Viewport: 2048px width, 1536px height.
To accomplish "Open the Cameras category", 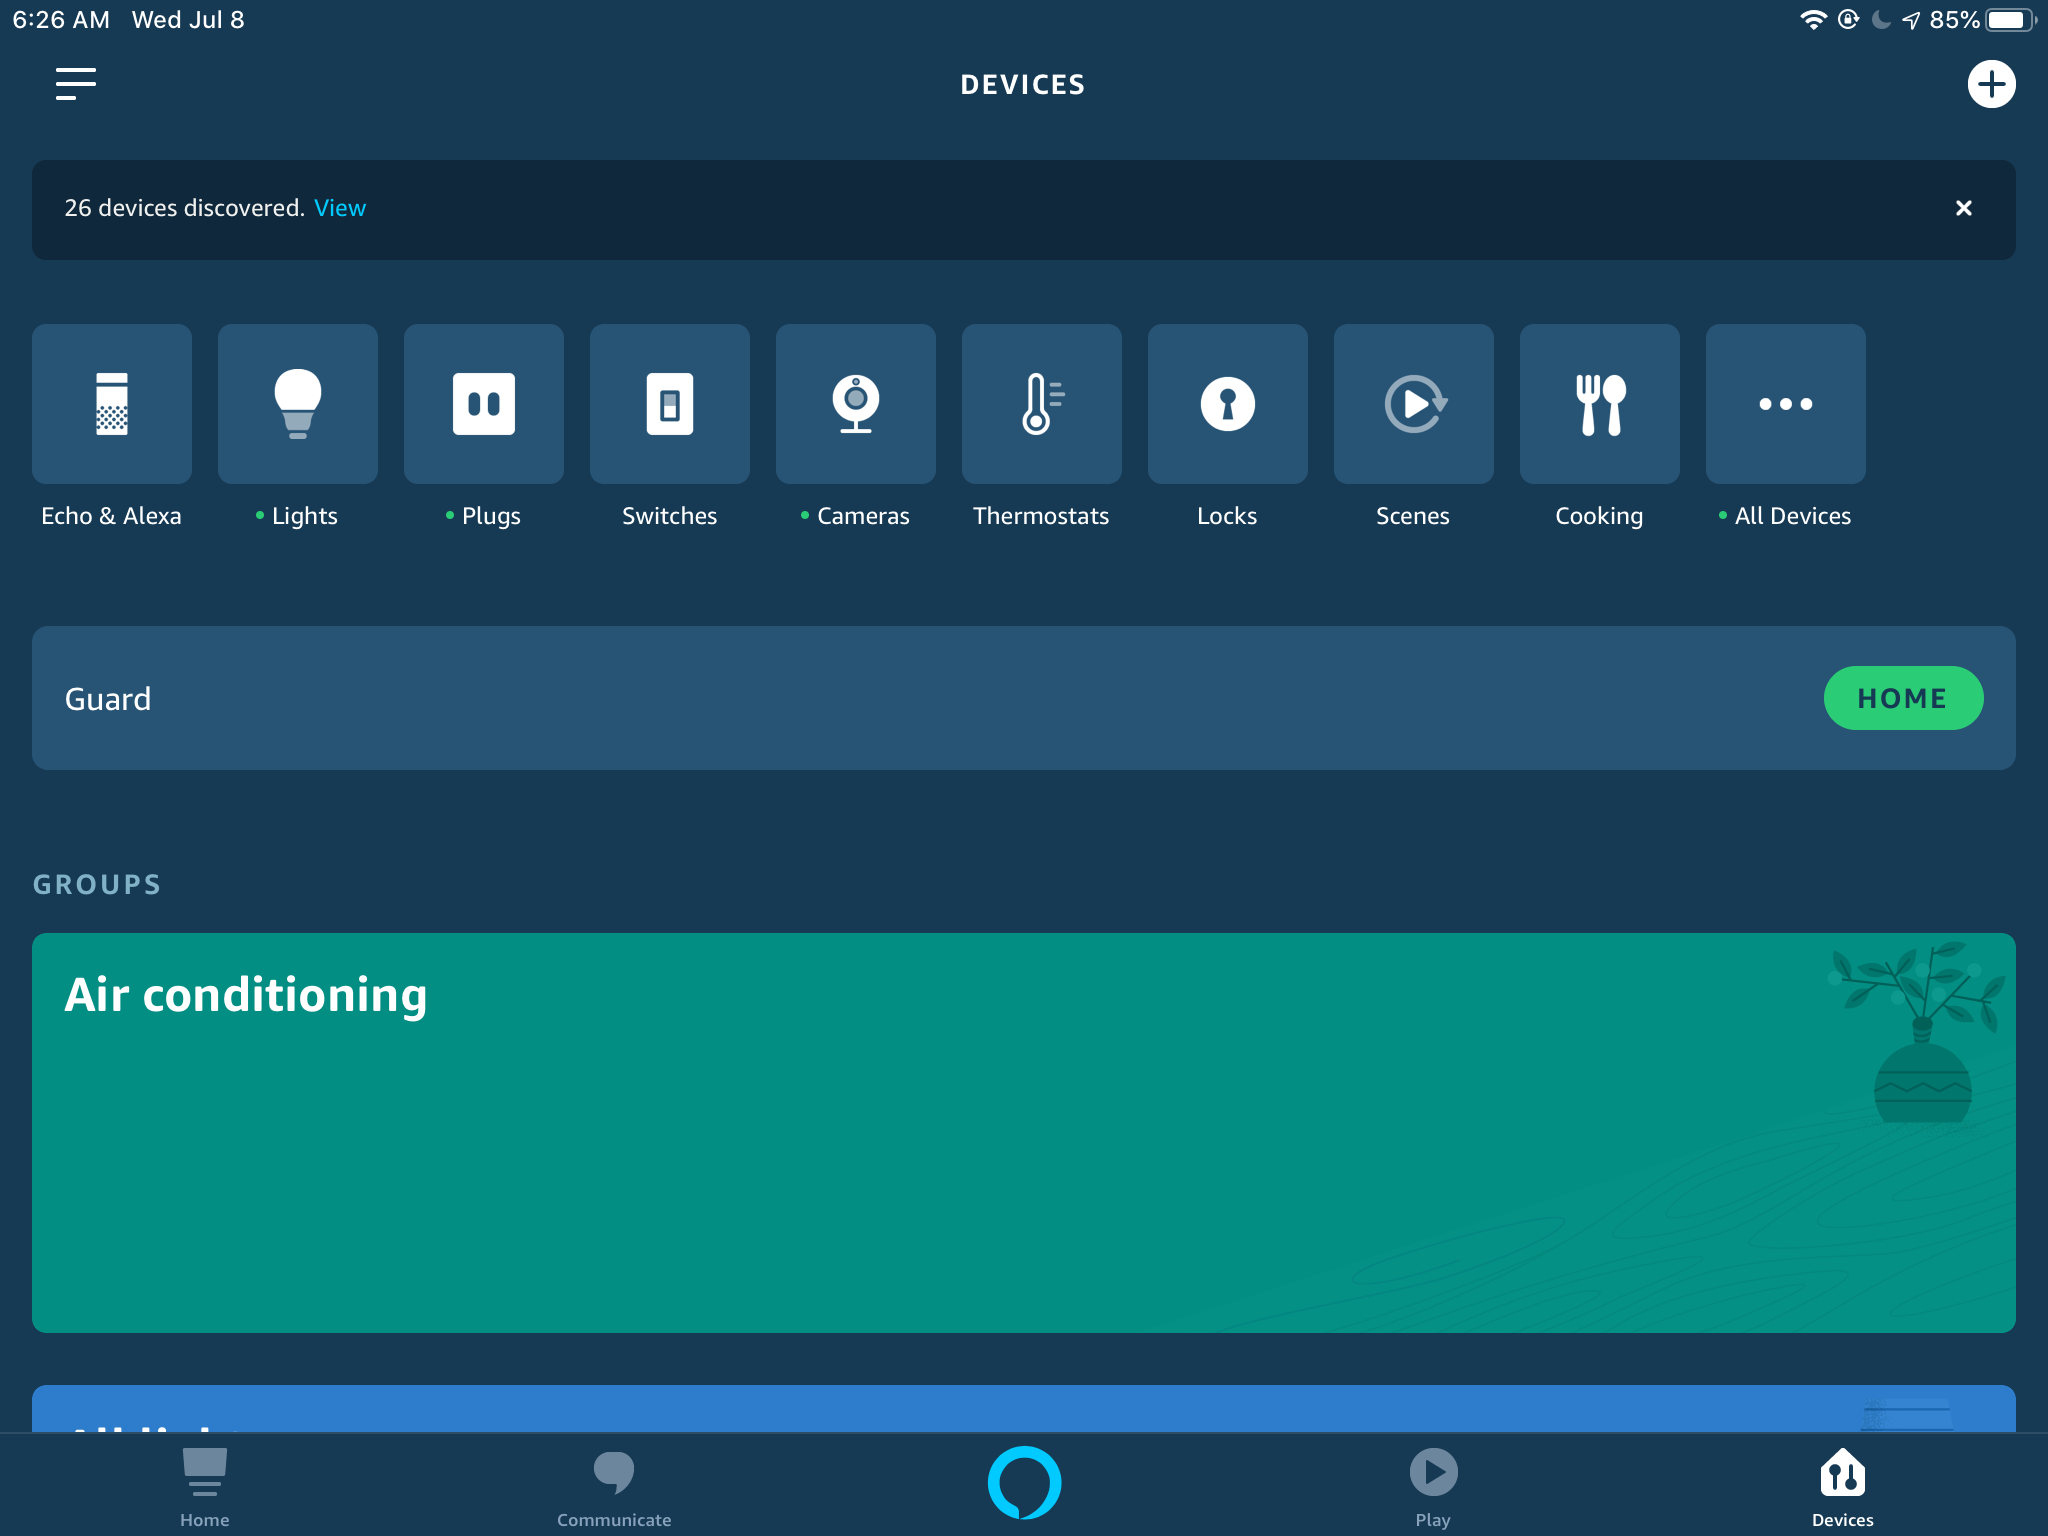I will (856, 404).
